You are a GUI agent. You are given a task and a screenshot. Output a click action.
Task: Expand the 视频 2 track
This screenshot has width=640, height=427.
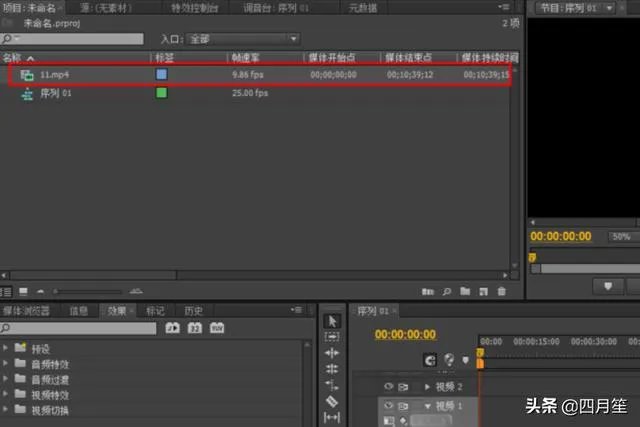pyautogui.click(x=427, y=387)
